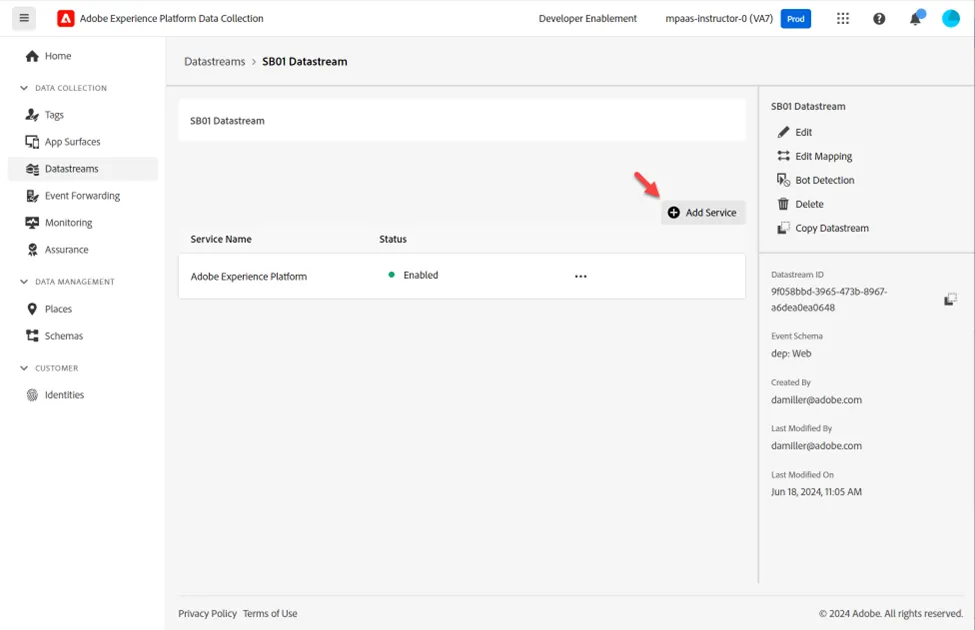The height and width of the screenshot is (630, 975).
Task: Open the mpaas-instructor-0 sandbox selector
Action: (x=719, y=19)
